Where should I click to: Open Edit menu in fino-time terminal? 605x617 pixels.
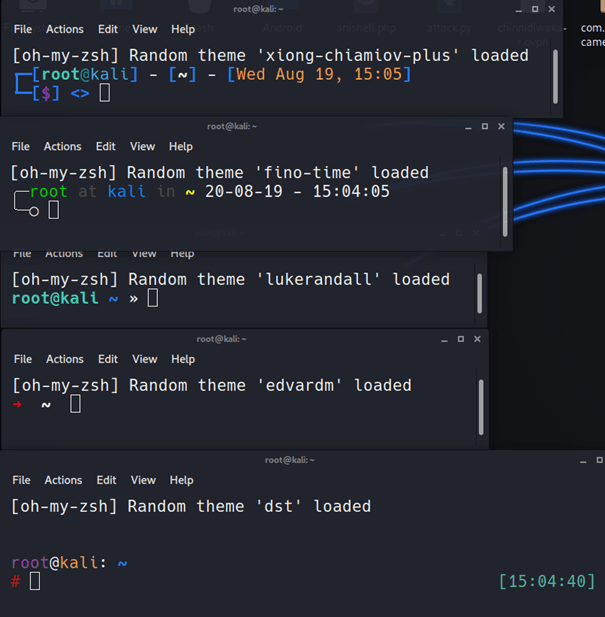point(106,146)
